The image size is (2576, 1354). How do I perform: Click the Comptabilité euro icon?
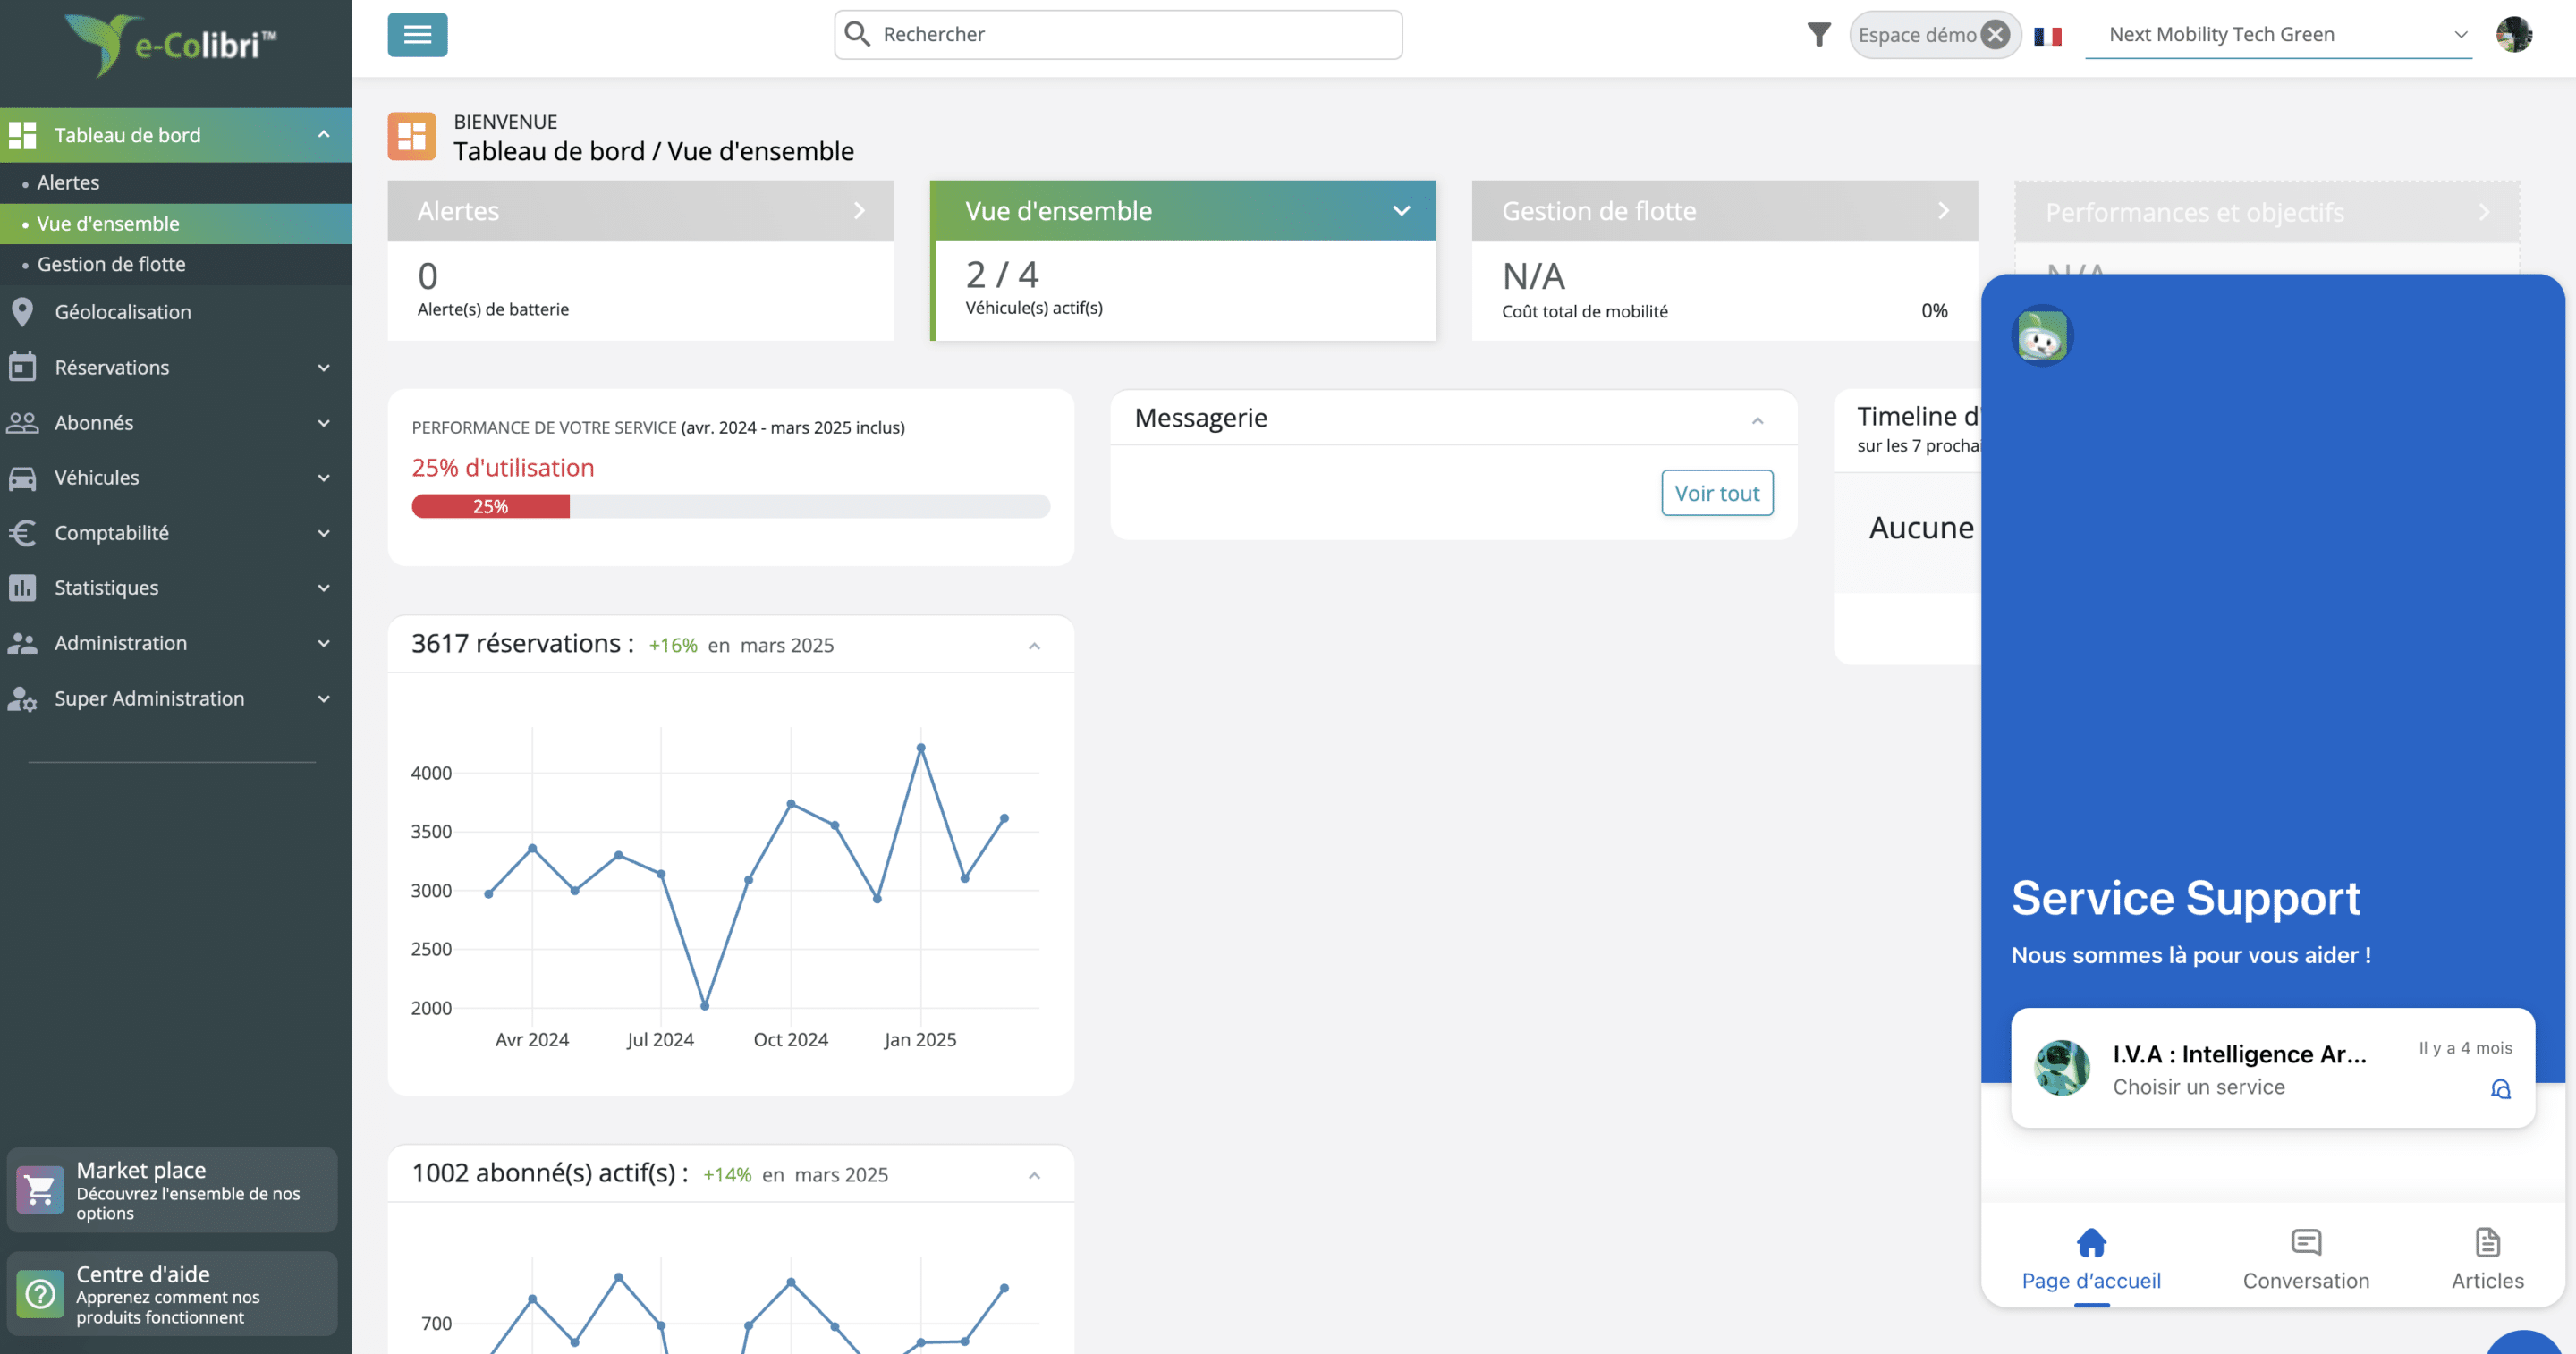(22, 533)
